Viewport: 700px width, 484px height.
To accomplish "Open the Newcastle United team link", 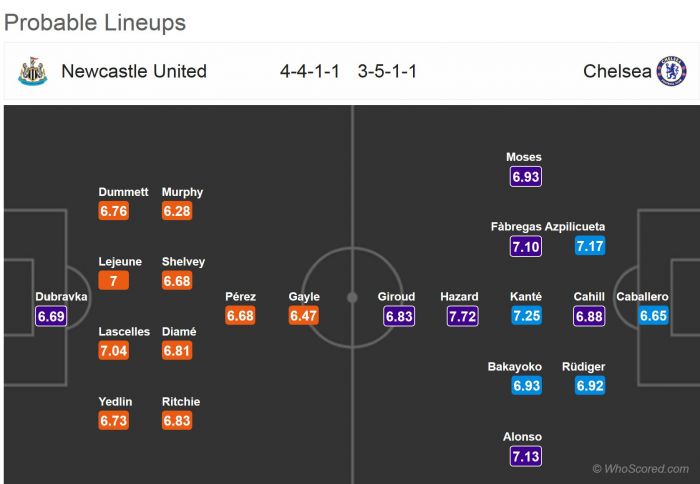I will 134,71.
